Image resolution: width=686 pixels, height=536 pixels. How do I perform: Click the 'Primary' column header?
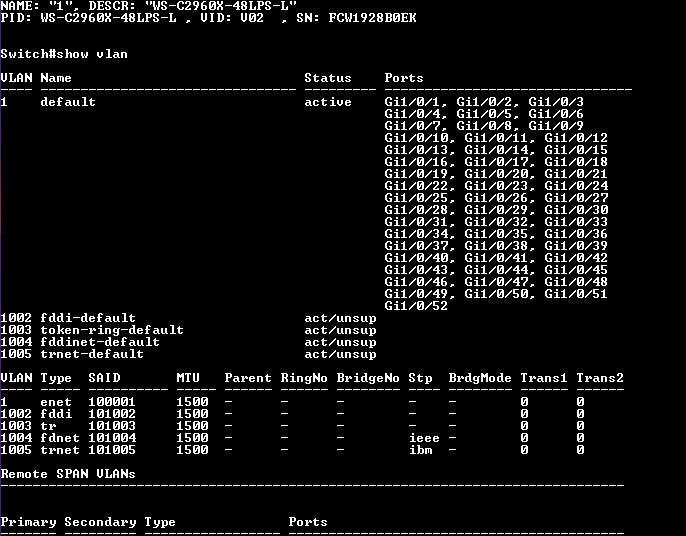tap(28, 522)
